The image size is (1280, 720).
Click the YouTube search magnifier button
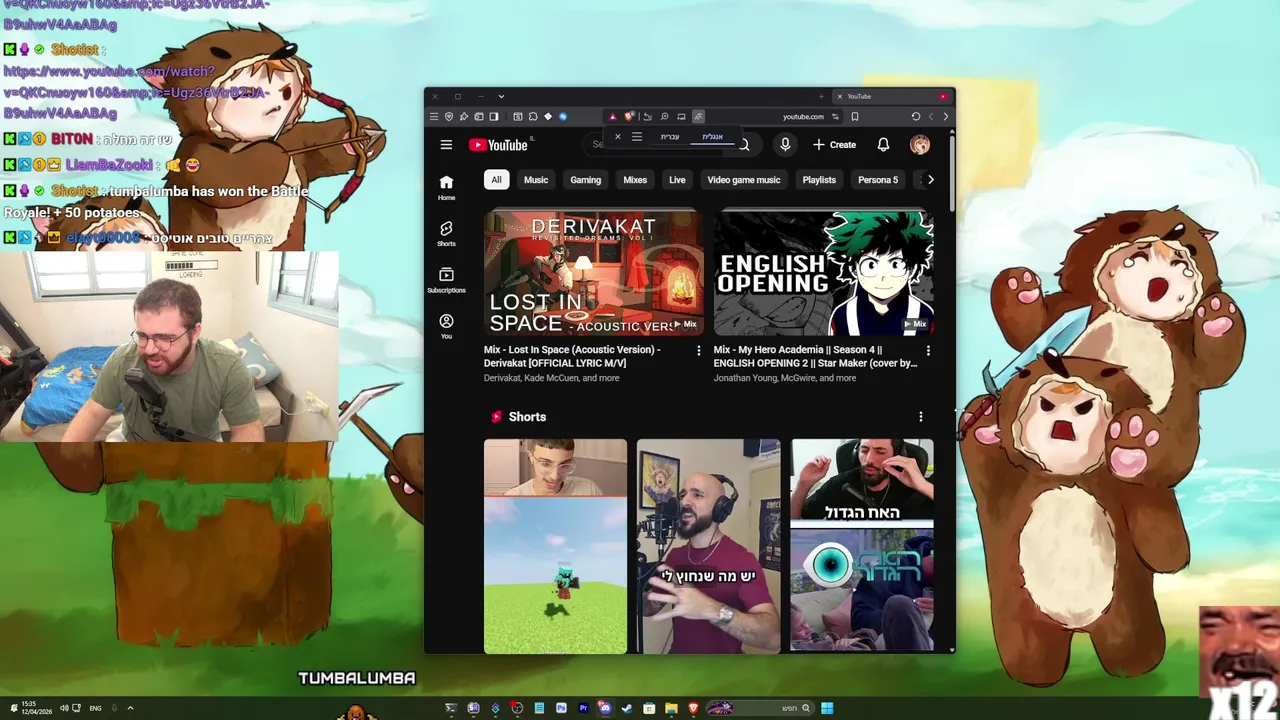click(744, 145)
